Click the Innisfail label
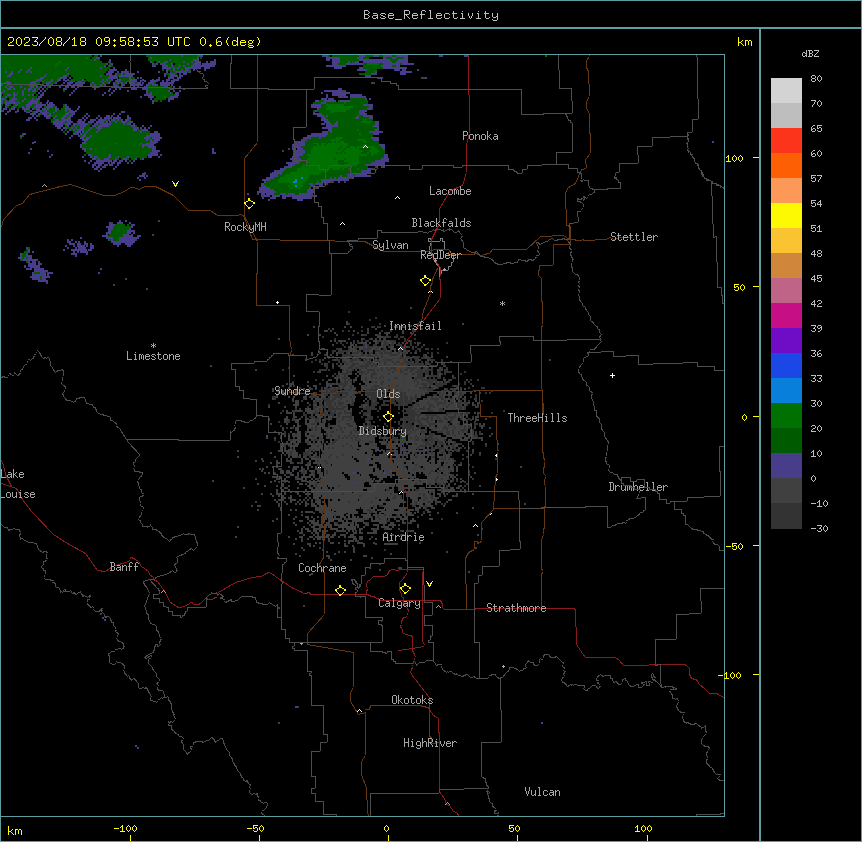The height and width of the screenshot is (842, 862). pyautogui.click(x=415, y=326)
